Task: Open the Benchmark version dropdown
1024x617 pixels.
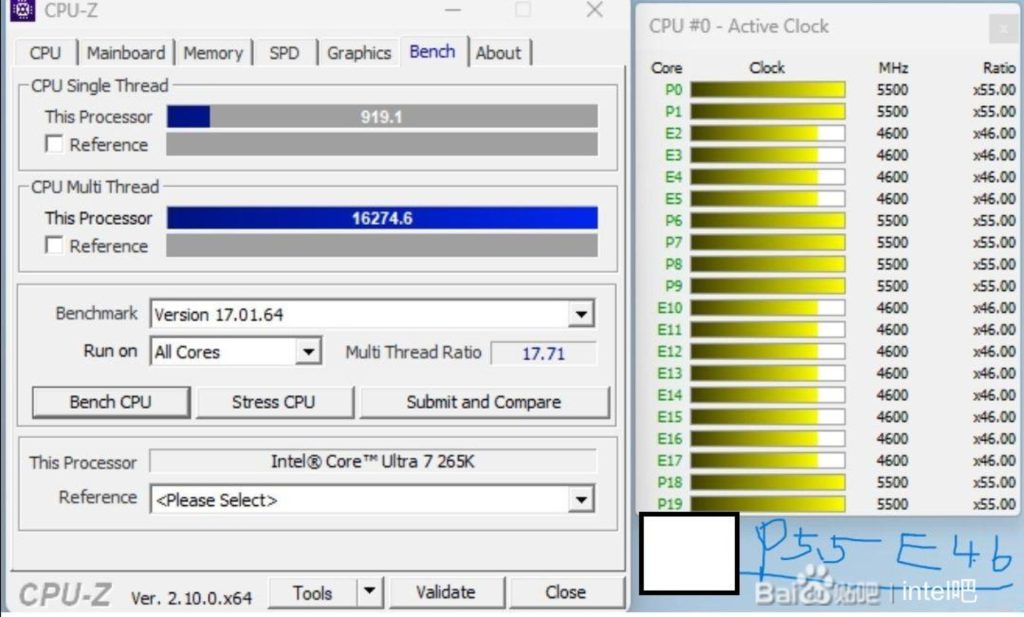Action: (580, 314)
